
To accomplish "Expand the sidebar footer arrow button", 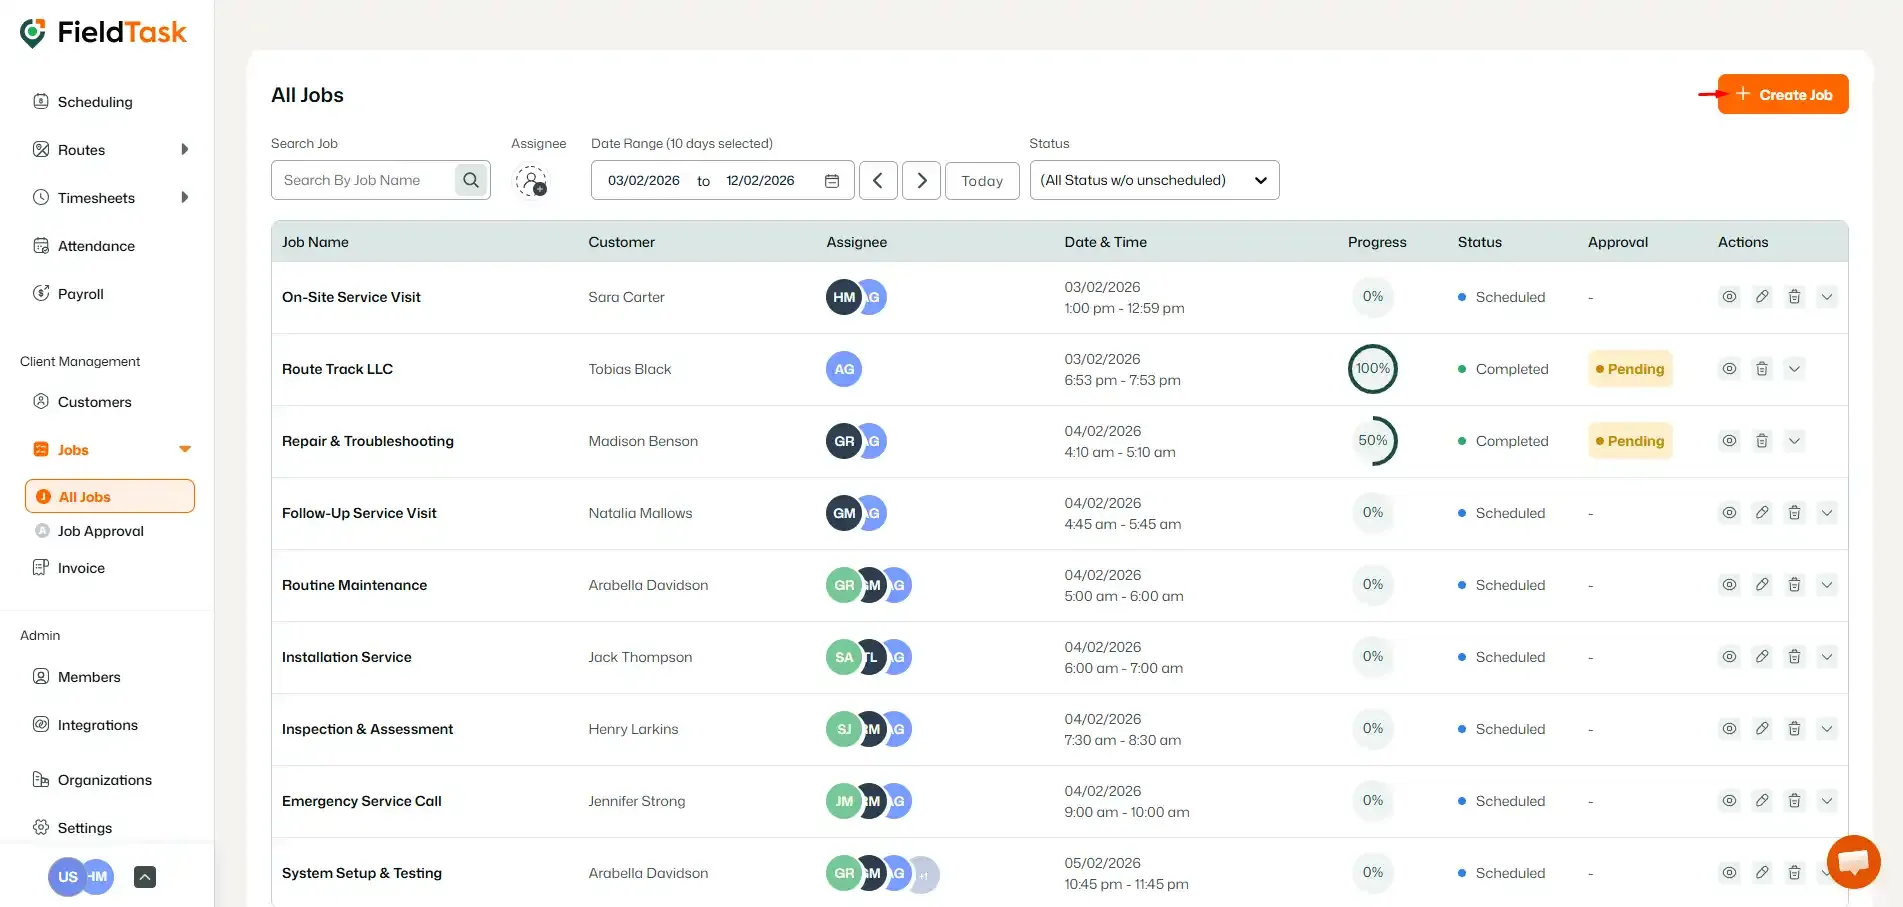I will 145,877.
